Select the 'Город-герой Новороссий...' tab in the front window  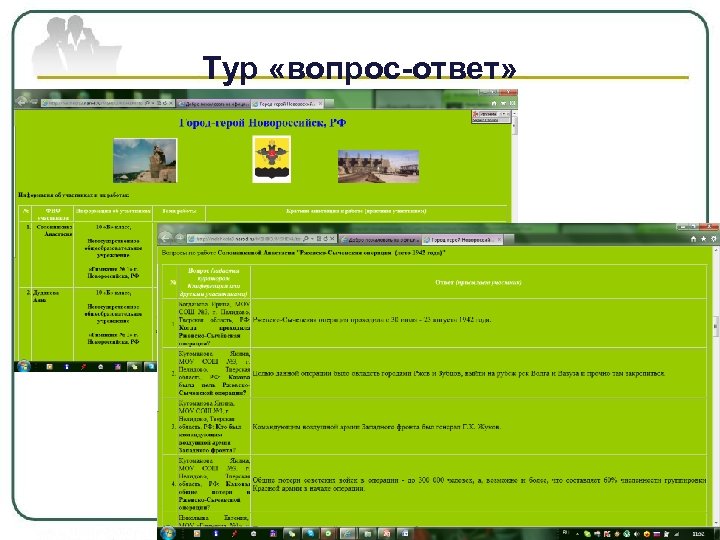tap(461, 239)
